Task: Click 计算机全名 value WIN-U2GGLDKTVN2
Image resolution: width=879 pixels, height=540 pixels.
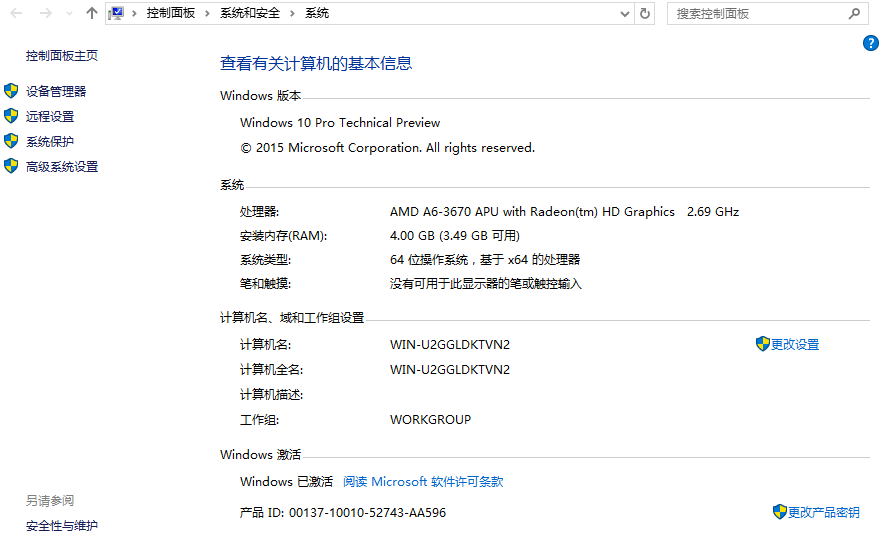Action: (450, 370)
